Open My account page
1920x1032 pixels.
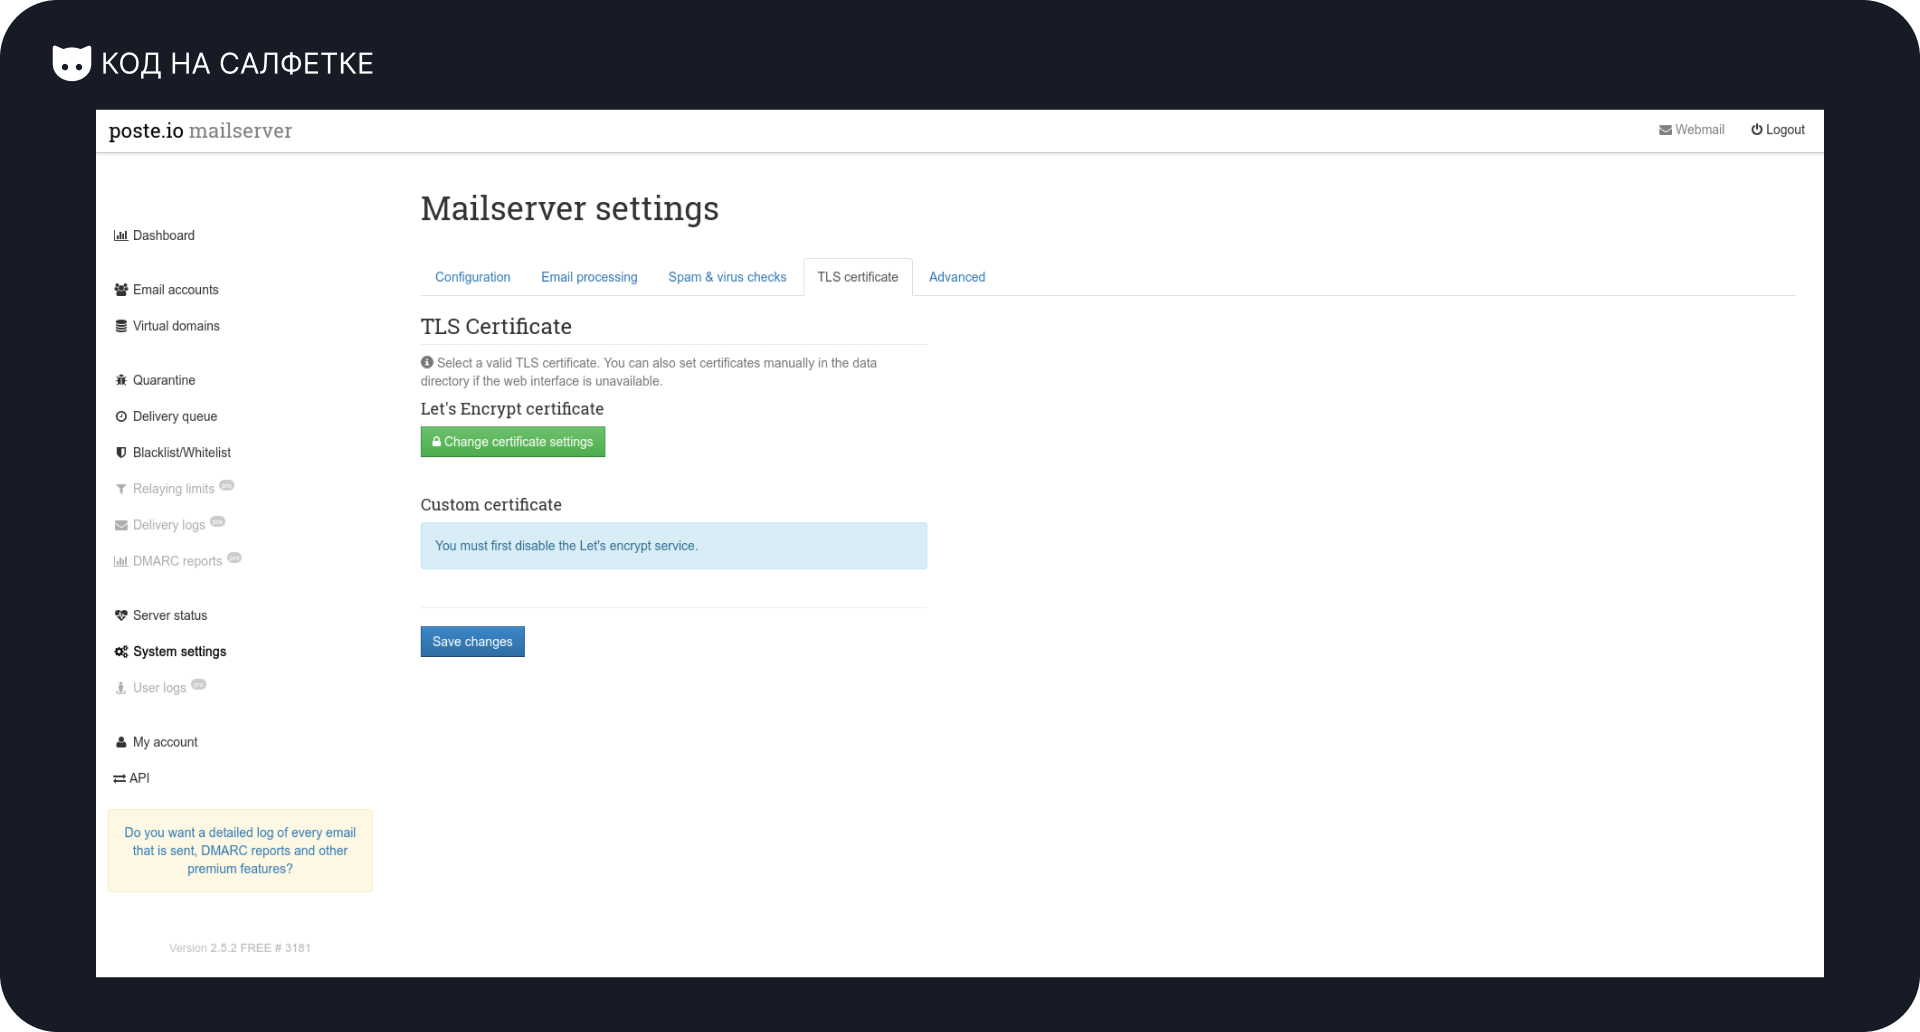(156, 742)
